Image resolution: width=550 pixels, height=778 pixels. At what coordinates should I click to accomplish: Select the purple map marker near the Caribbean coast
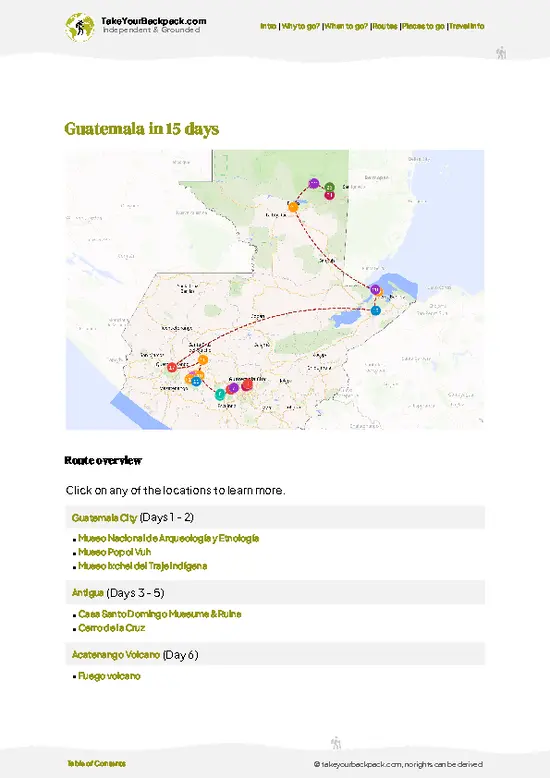(x=375, y=289)
